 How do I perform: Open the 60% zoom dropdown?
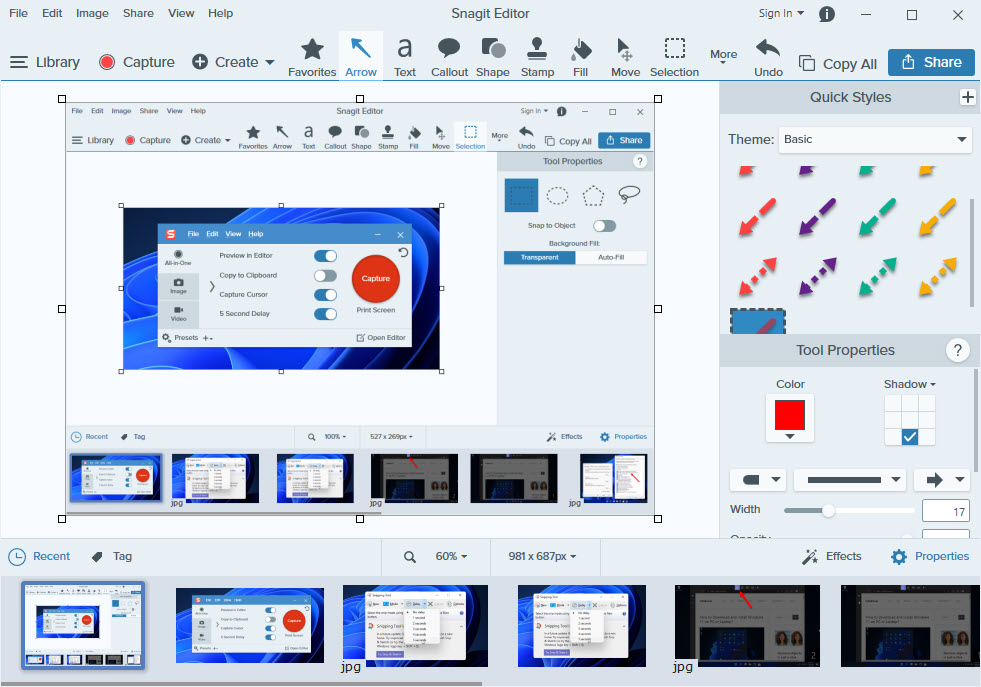click(x=451, y=556)
